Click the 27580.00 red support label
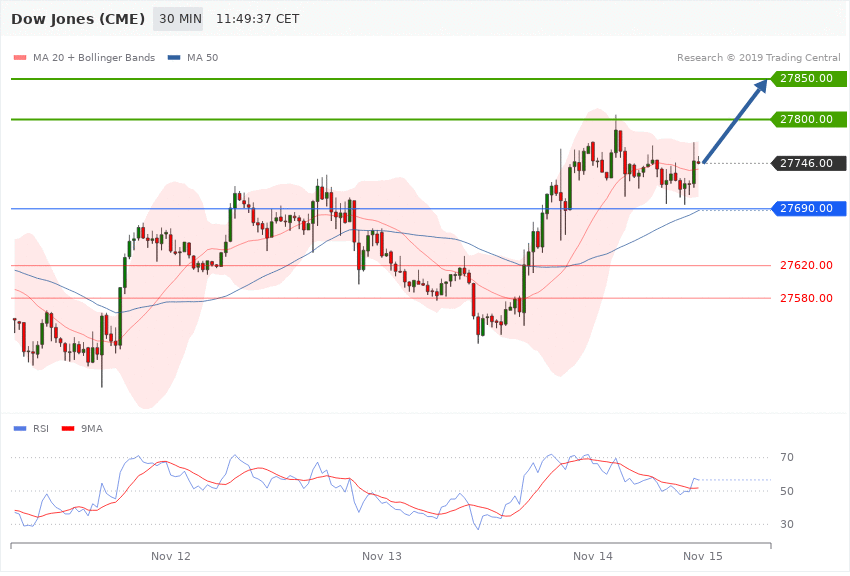Screen dimensions: 850x576 (806, 298)
